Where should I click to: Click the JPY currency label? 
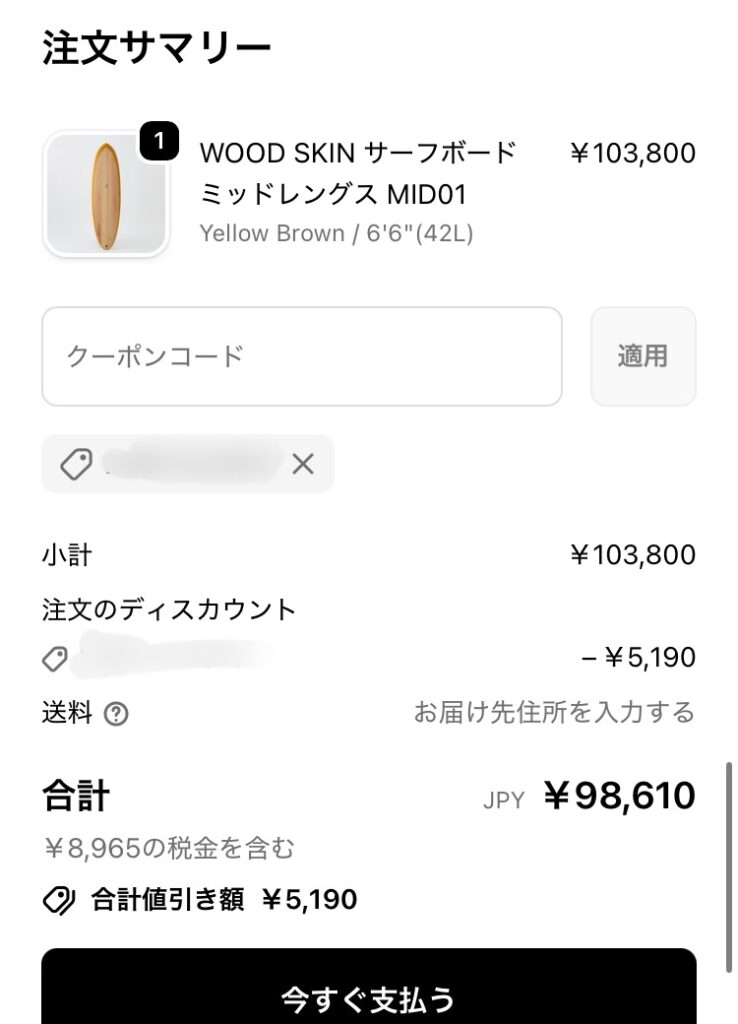pyautogui.click(x=503, y=800)
